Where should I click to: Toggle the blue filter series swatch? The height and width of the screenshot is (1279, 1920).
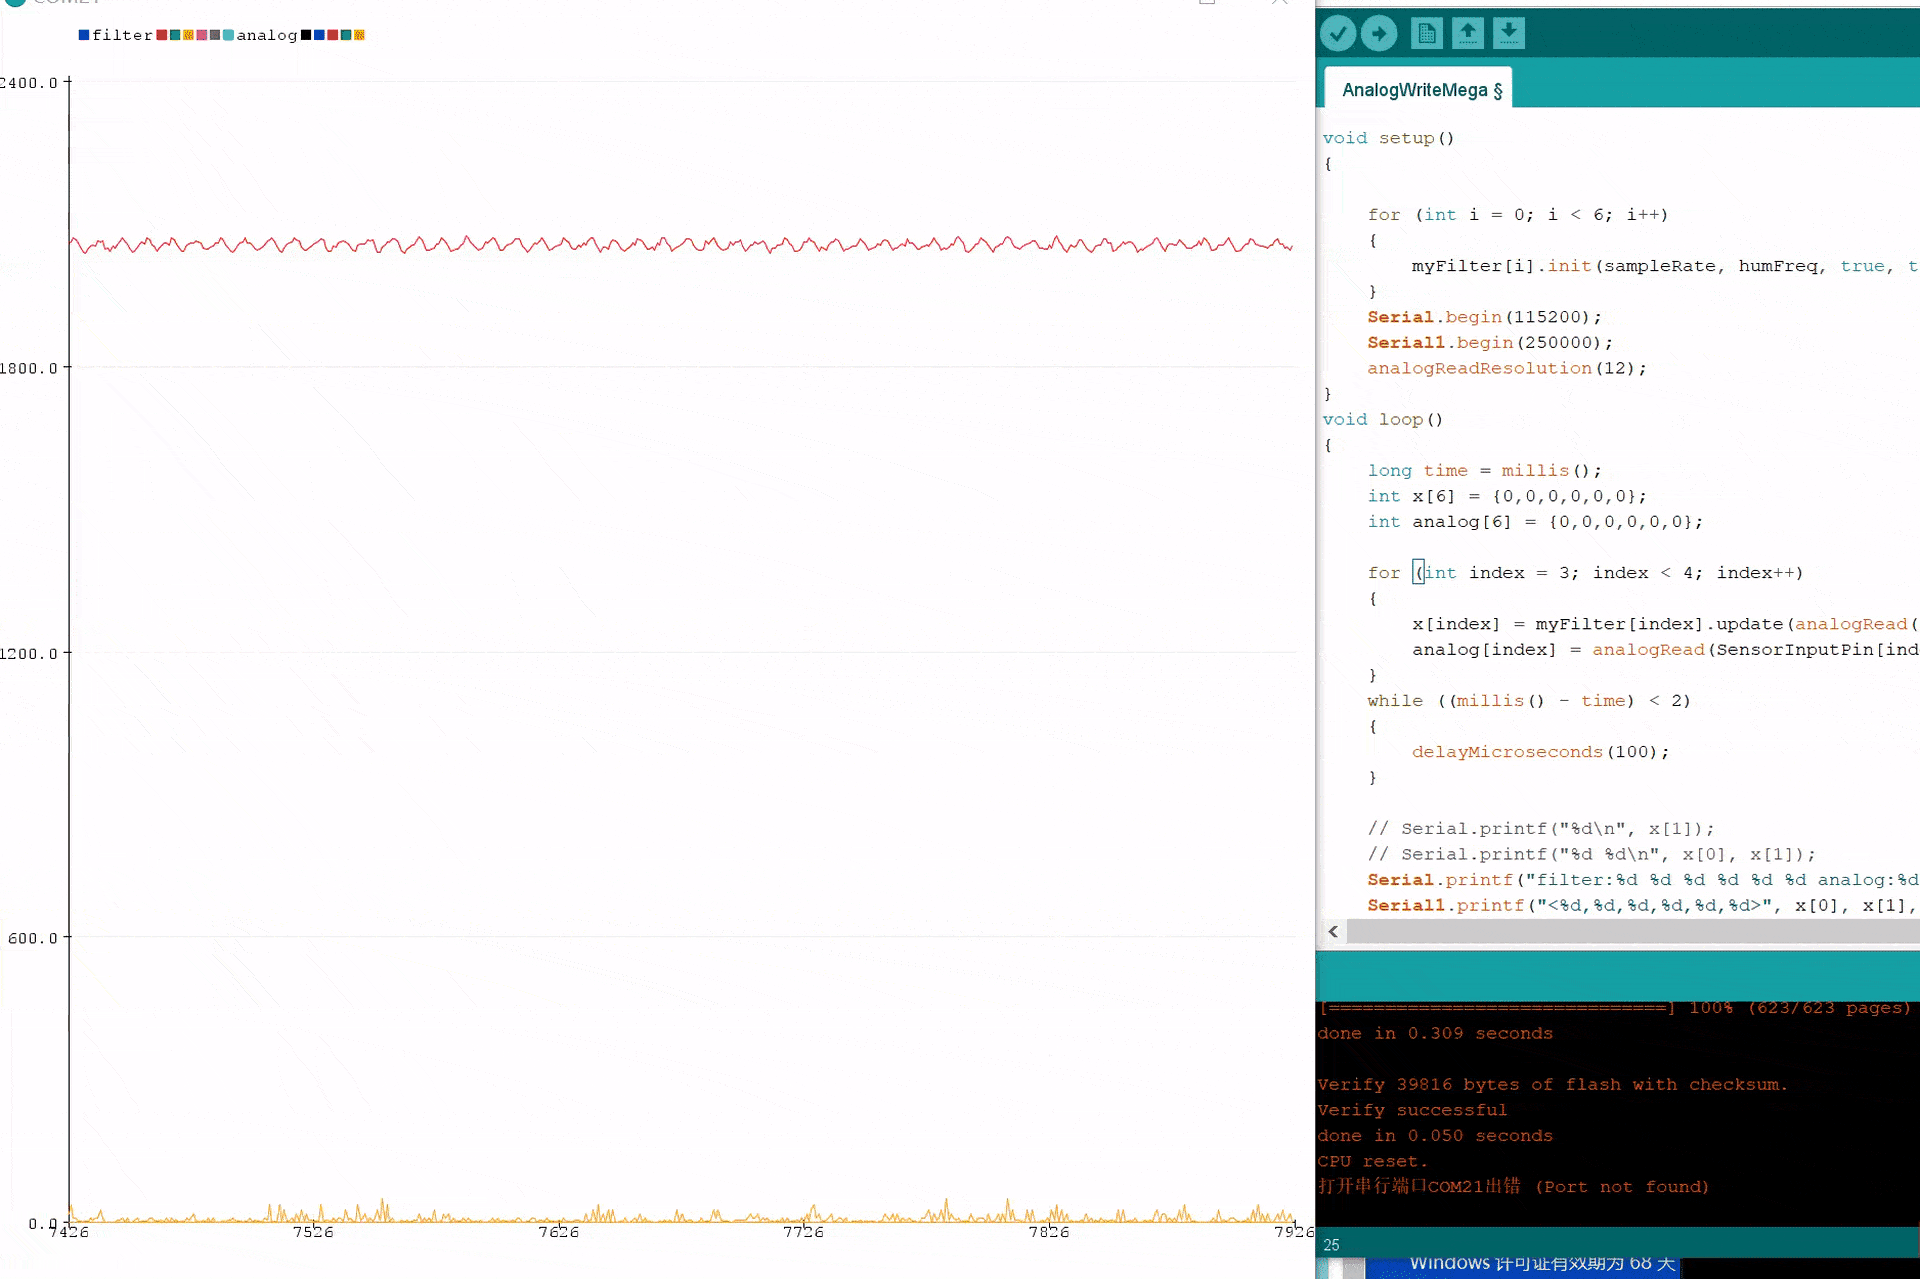click(x=84, y=35)
